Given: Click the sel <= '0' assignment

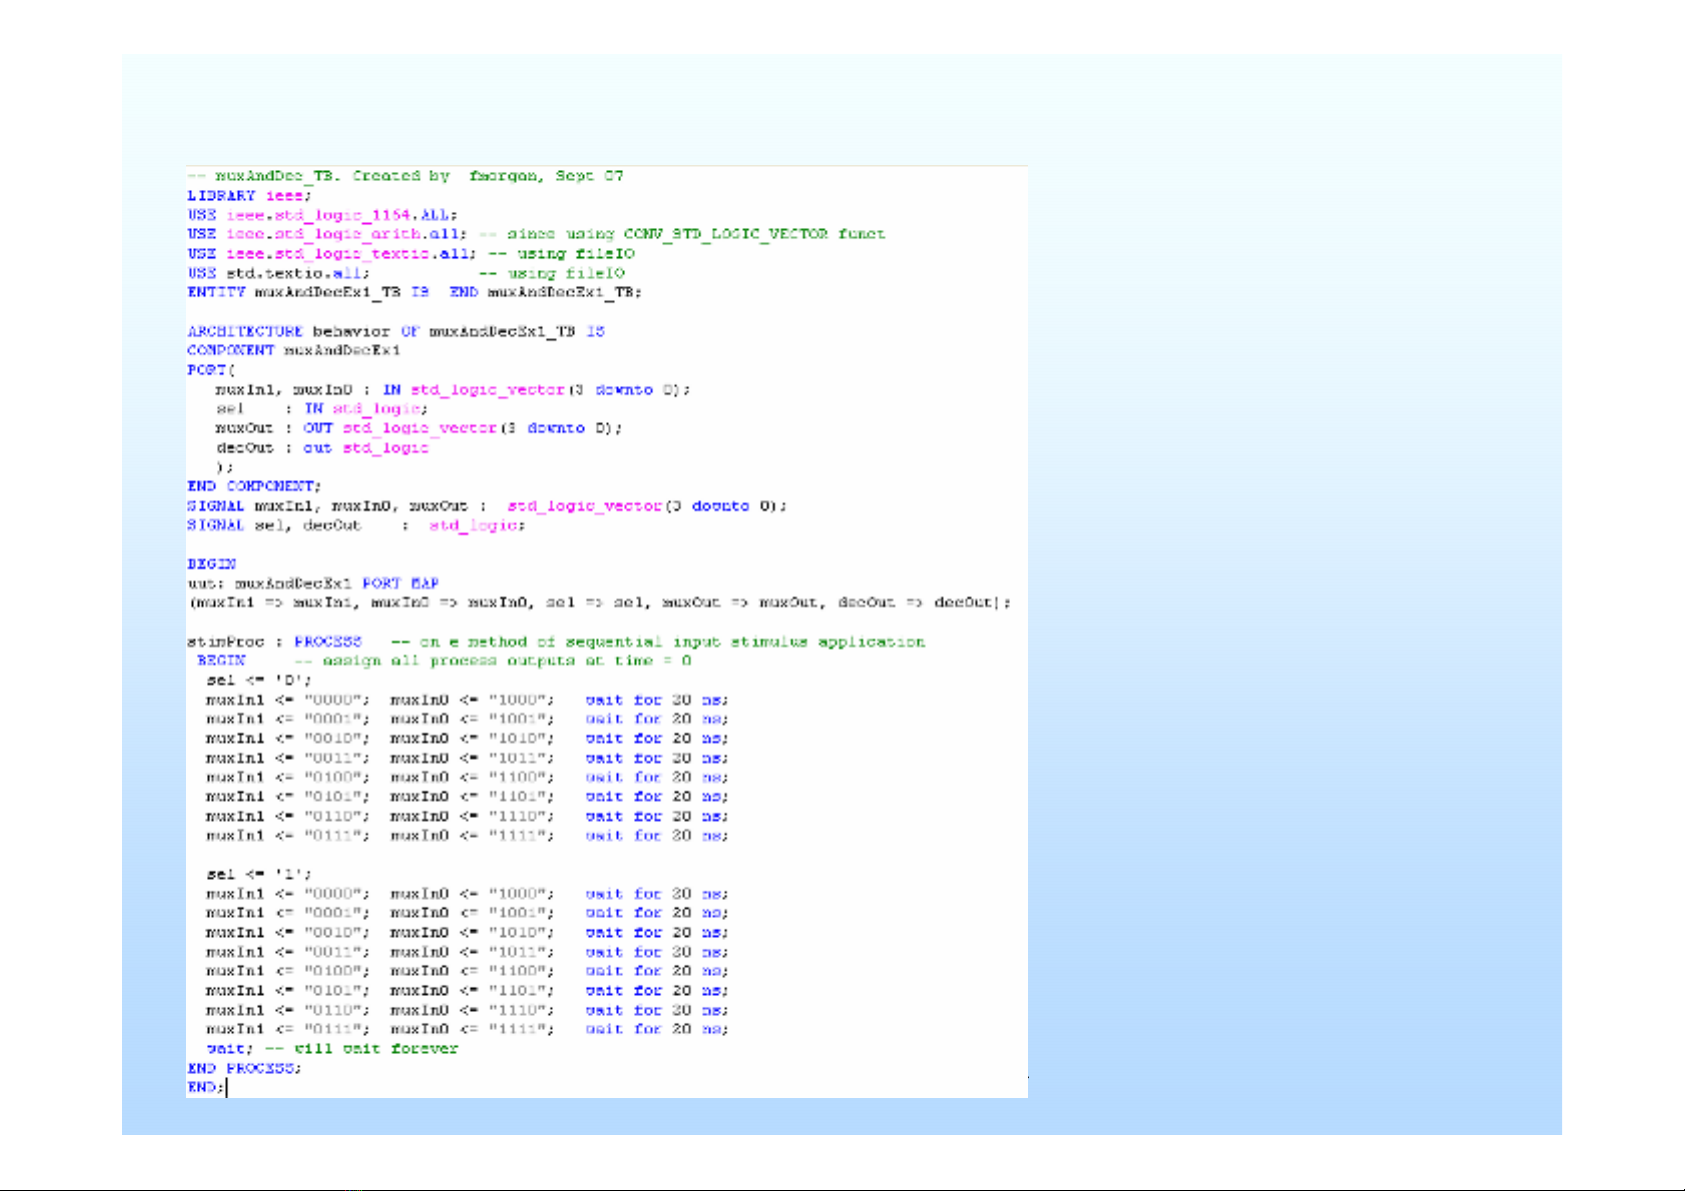Looking at the screenshot, I should coord(259,681).
